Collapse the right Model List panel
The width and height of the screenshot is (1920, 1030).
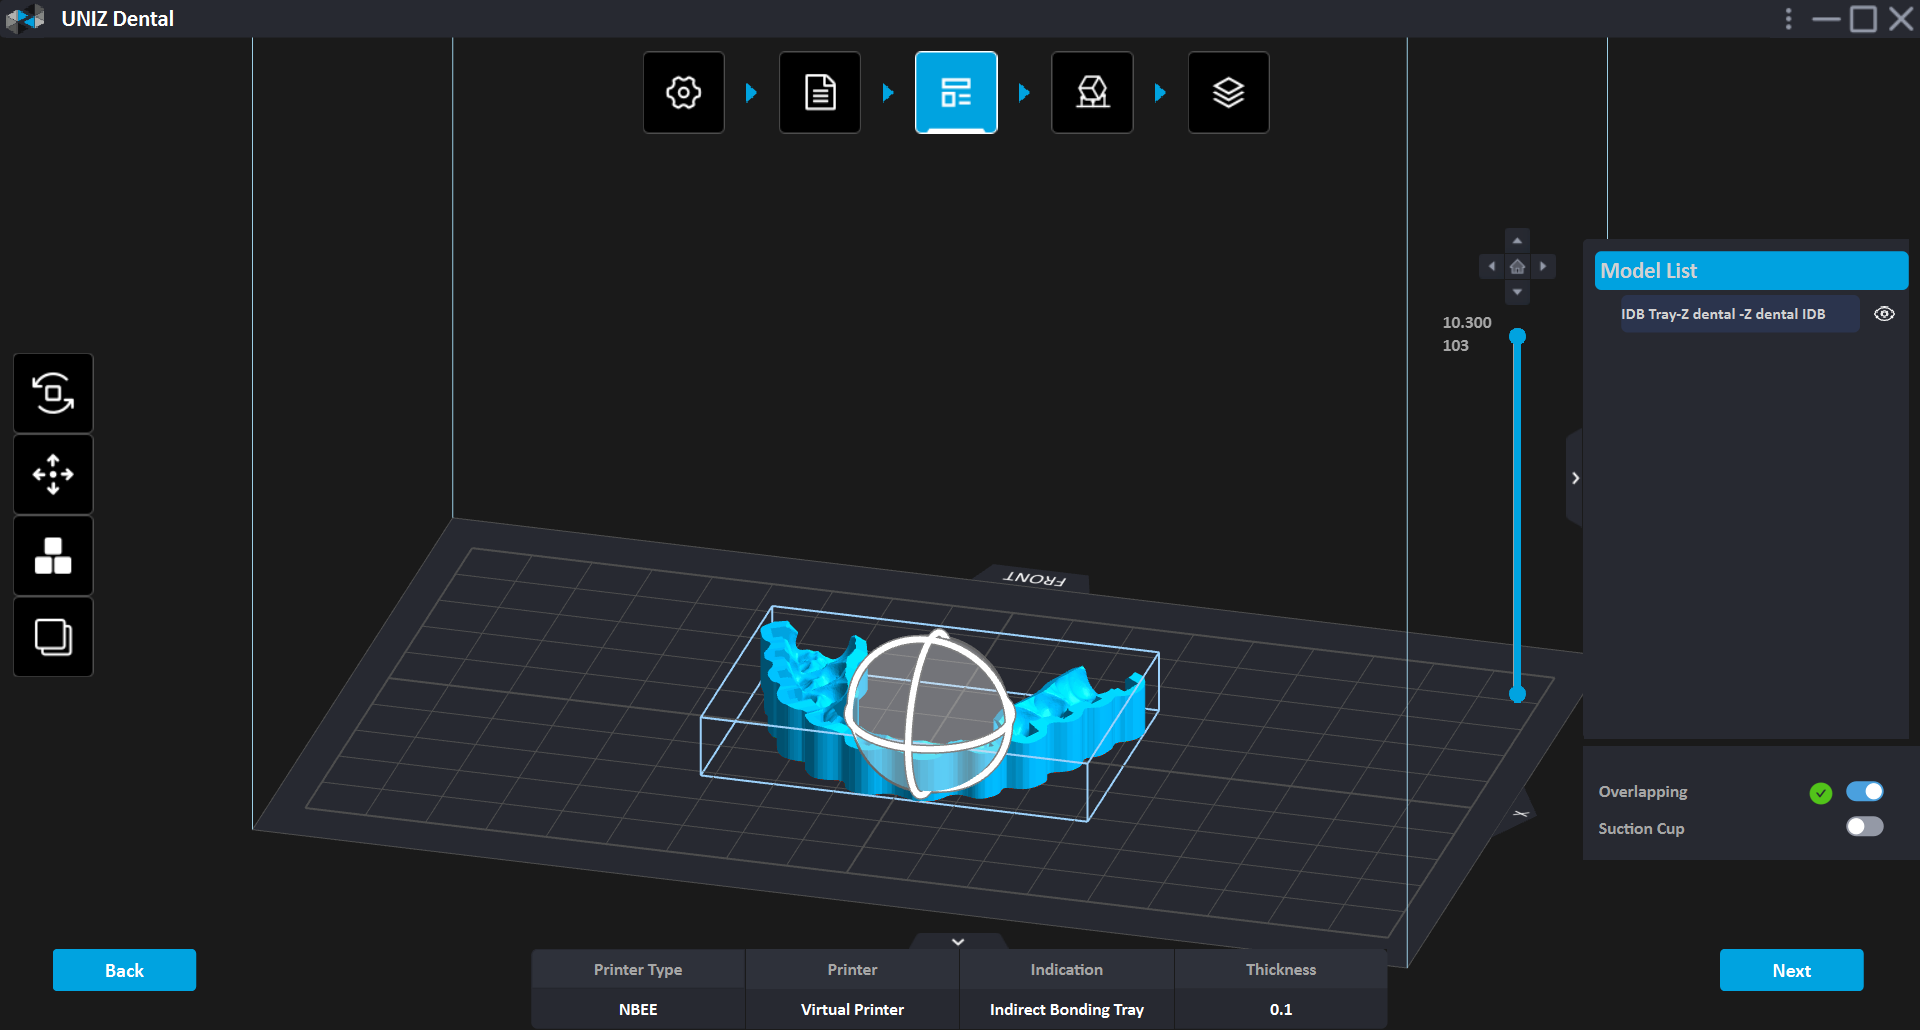pyautogui.click(x=1575, y=478)
